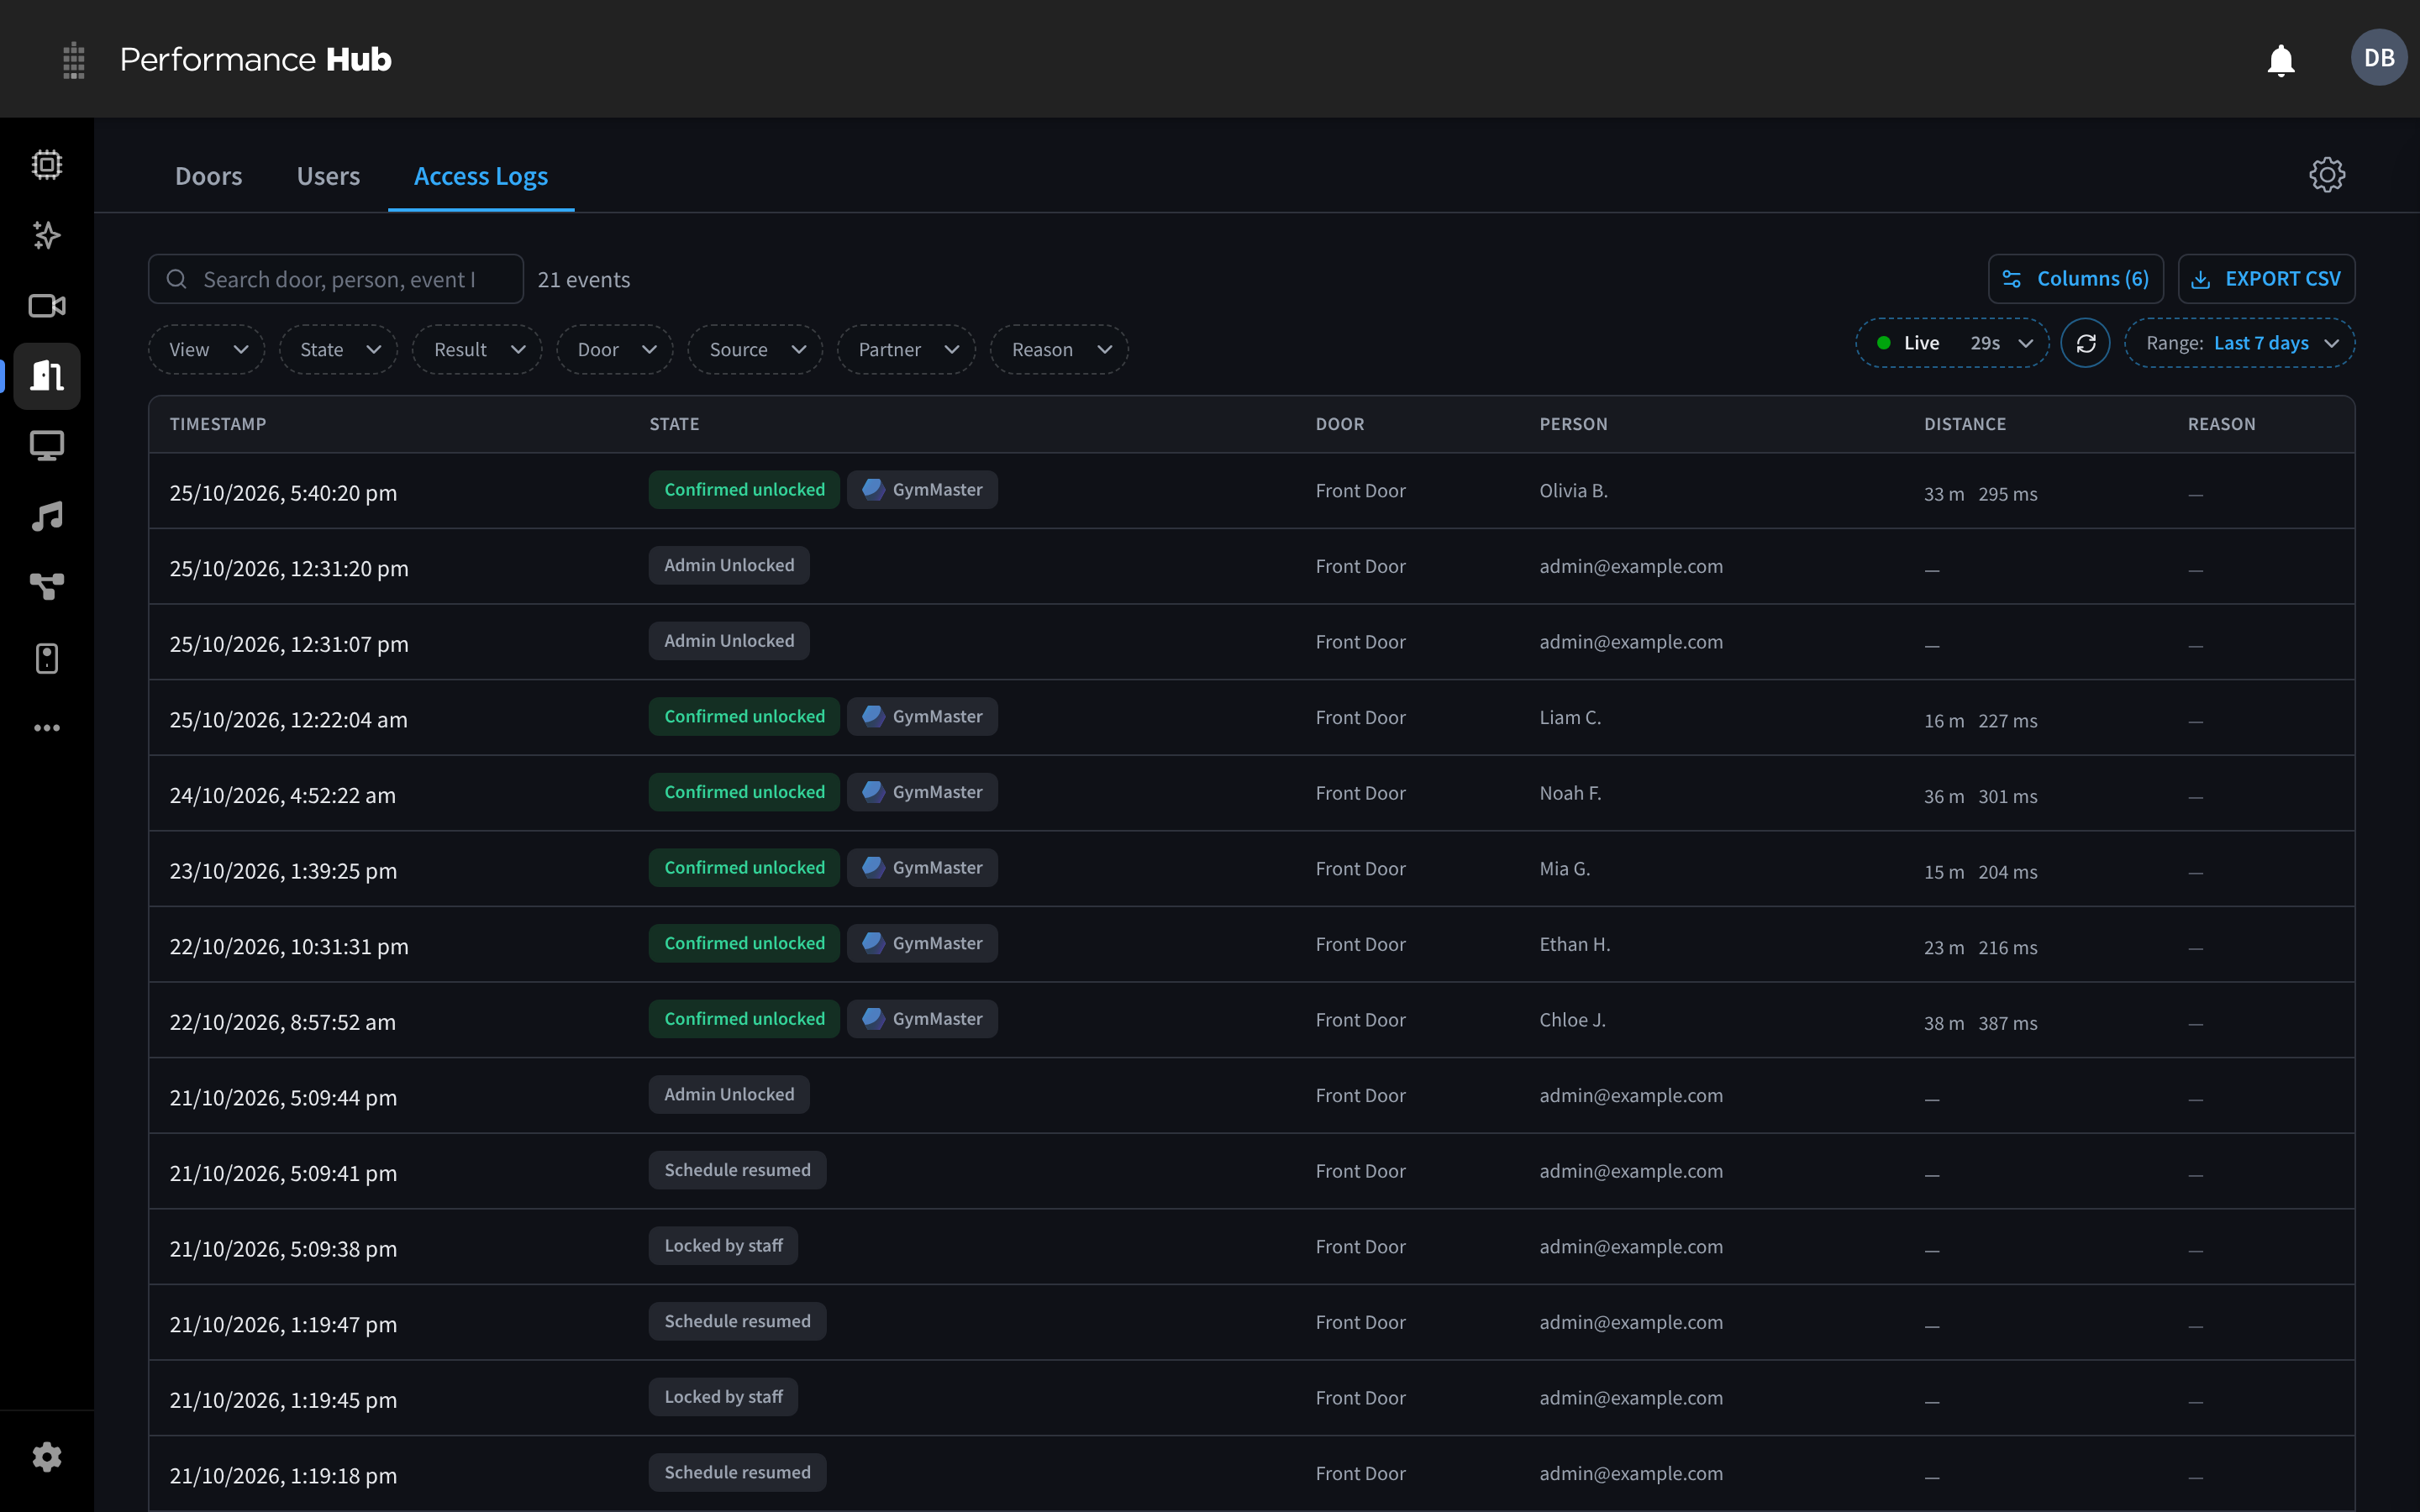Switch to the Doors tab

coord(209,176)
